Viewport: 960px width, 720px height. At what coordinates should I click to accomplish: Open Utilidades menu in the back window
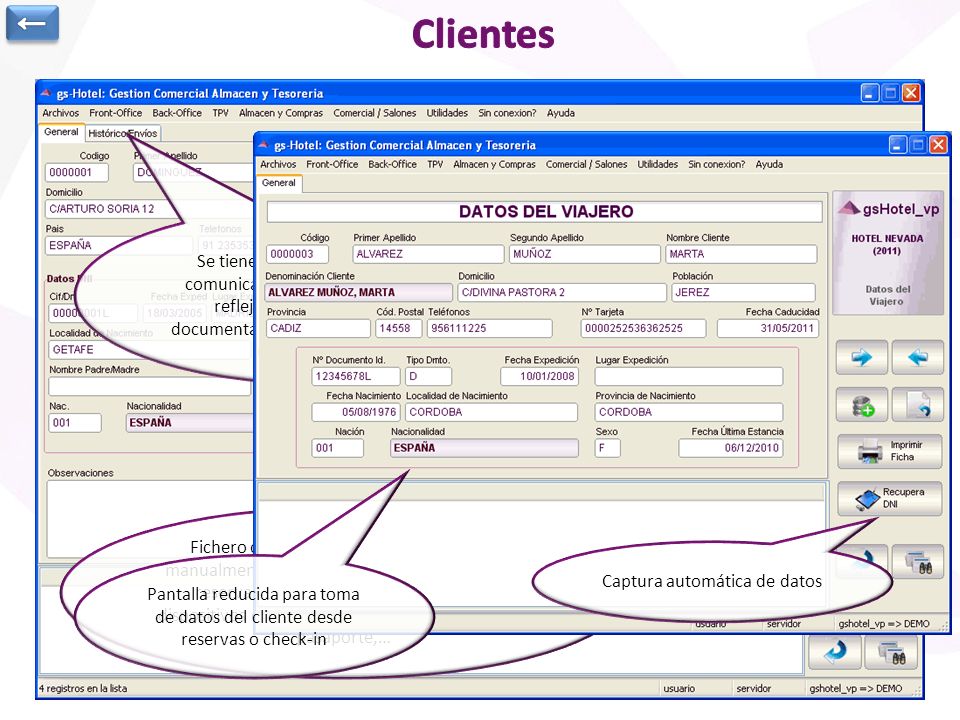point(447,113)
